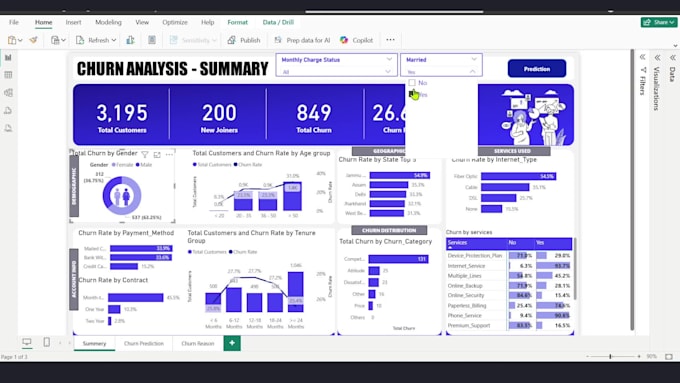Open the Optimize ribbon tab
This screenshot has height=383, width=680.
175,22
